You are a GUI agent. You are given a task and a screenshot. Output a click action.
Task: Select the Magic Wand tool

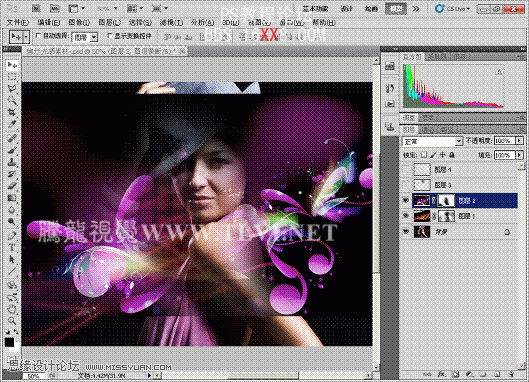(12, 101)
